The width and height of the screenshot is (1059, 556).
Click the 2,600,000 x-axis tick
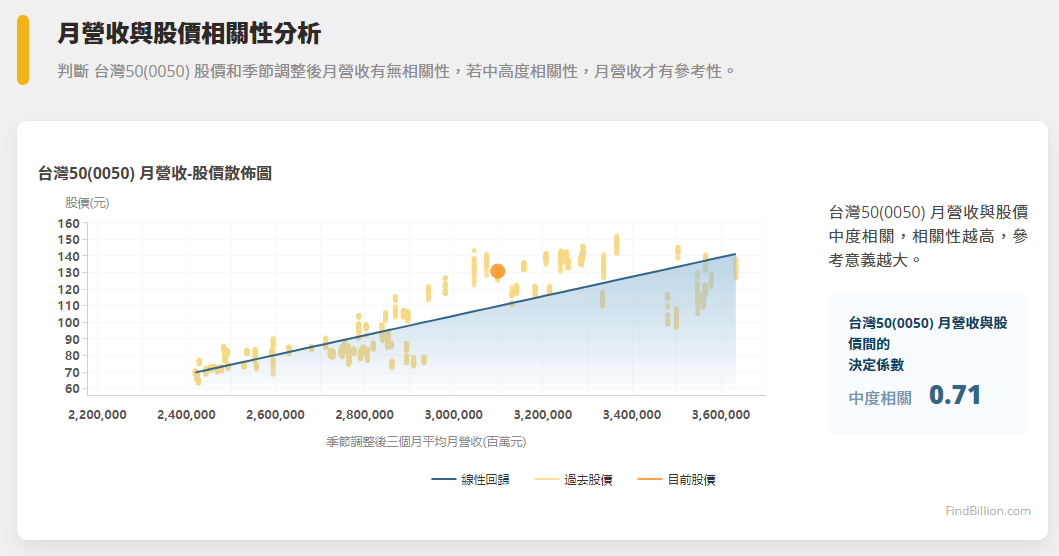tap(276, 415)
